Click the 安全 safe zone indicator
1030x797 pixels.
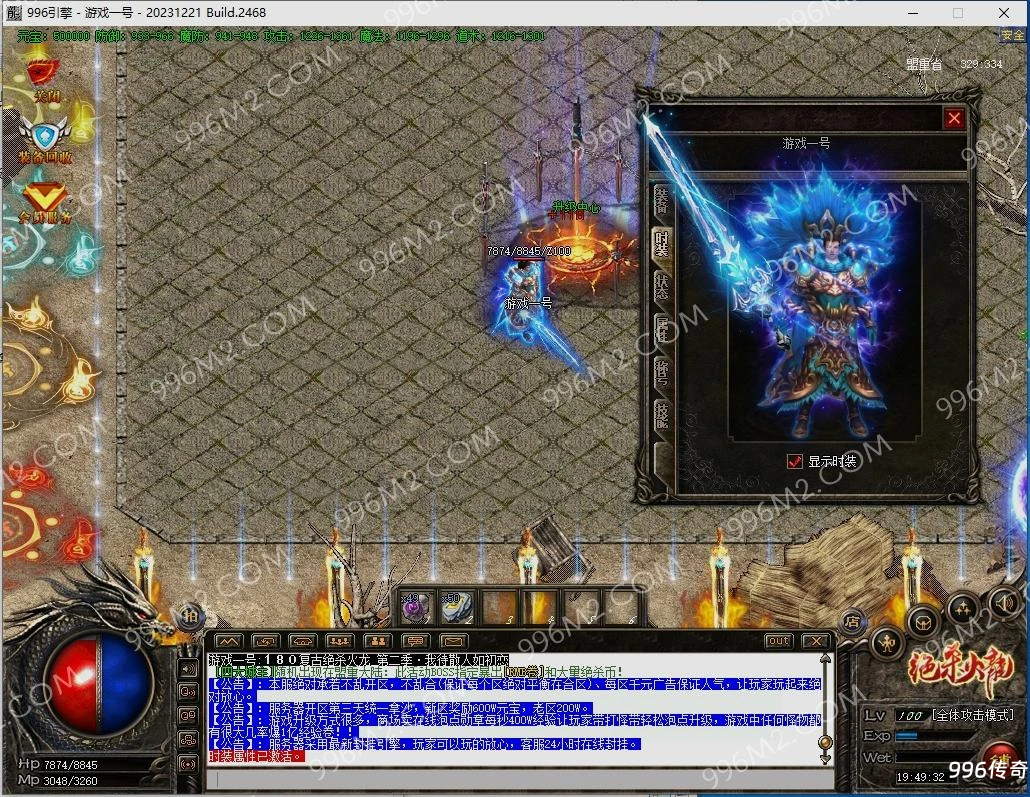[x=1012, y=35]
